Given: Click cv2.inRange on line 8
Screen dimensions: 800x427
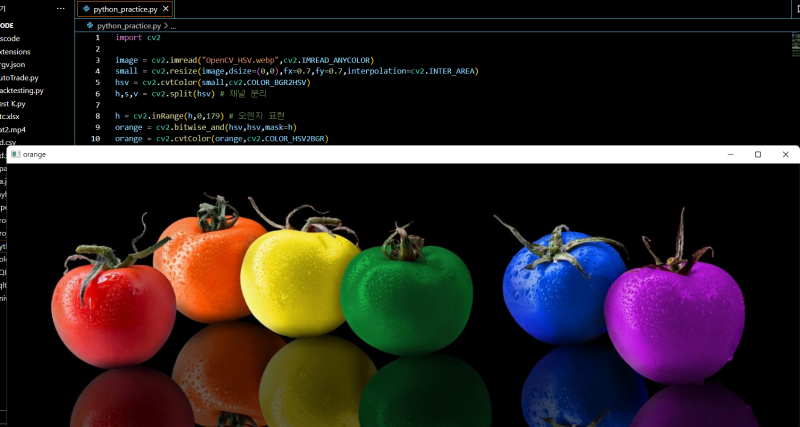Looking at the screenshot, I should point(159,116).
